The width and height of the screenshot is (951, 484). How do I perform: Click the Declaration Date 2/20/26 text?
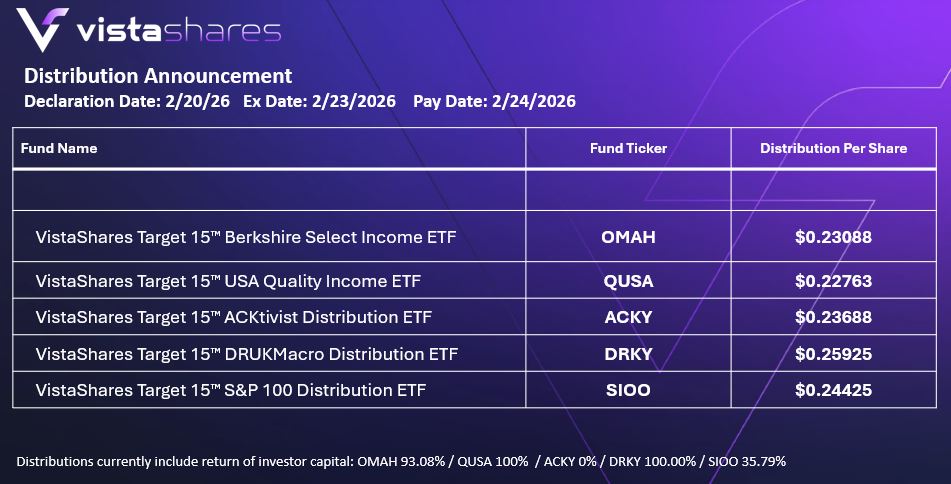[x=127, y=101]
